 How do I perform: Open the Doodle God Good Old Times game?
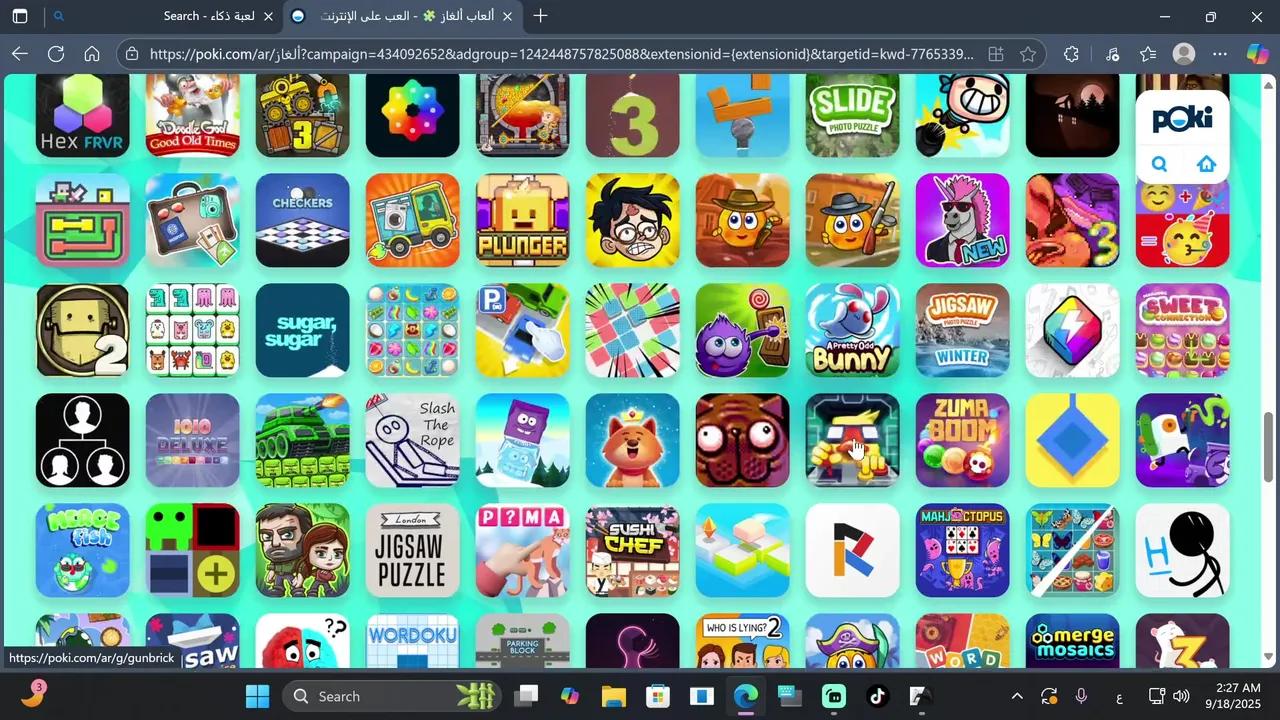click(192, 115)
